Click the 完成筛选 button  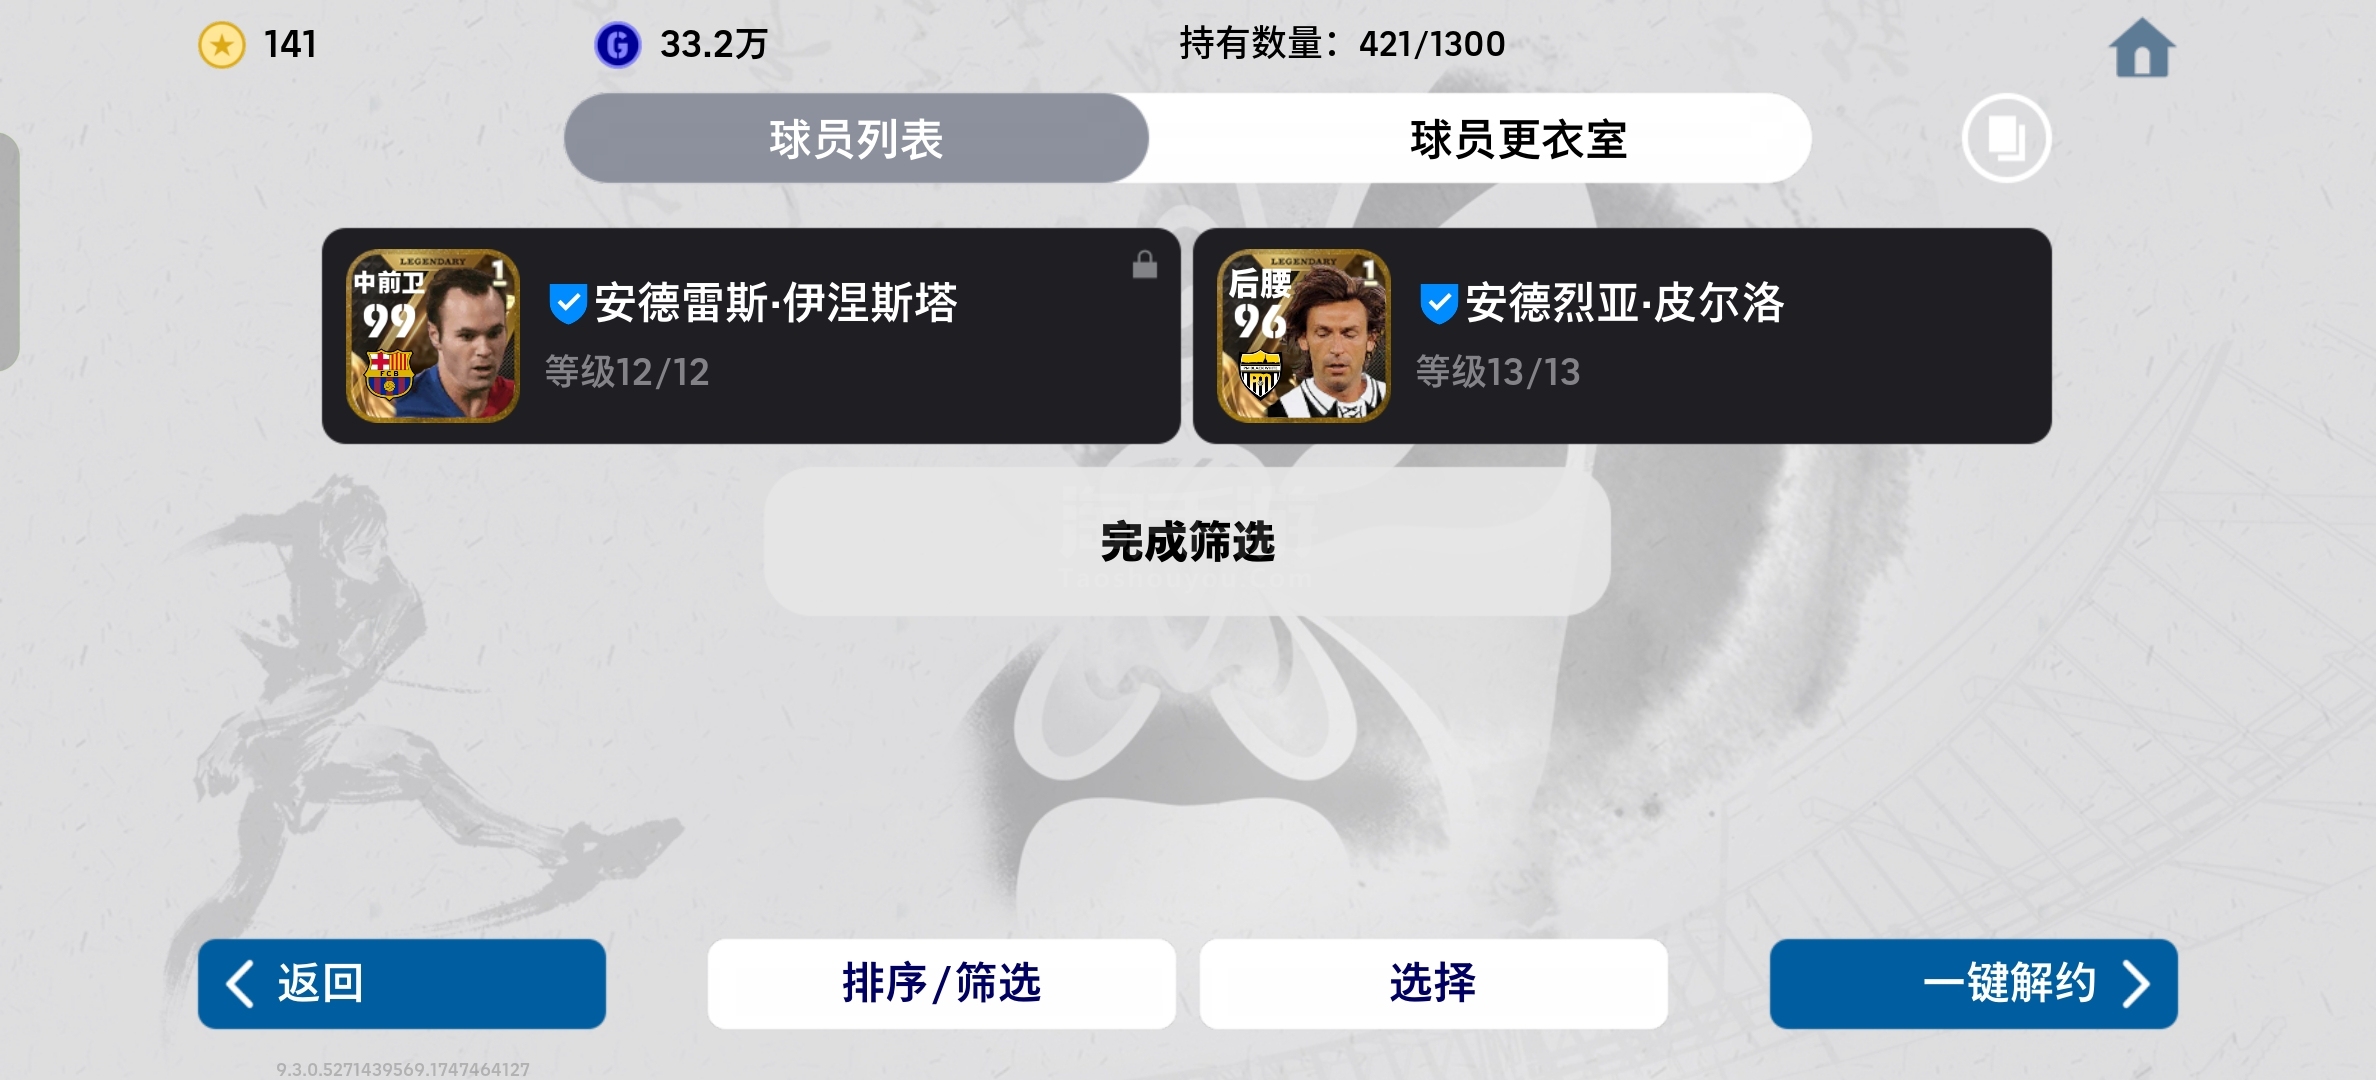pyautogui.click(x=1187, y=541)
